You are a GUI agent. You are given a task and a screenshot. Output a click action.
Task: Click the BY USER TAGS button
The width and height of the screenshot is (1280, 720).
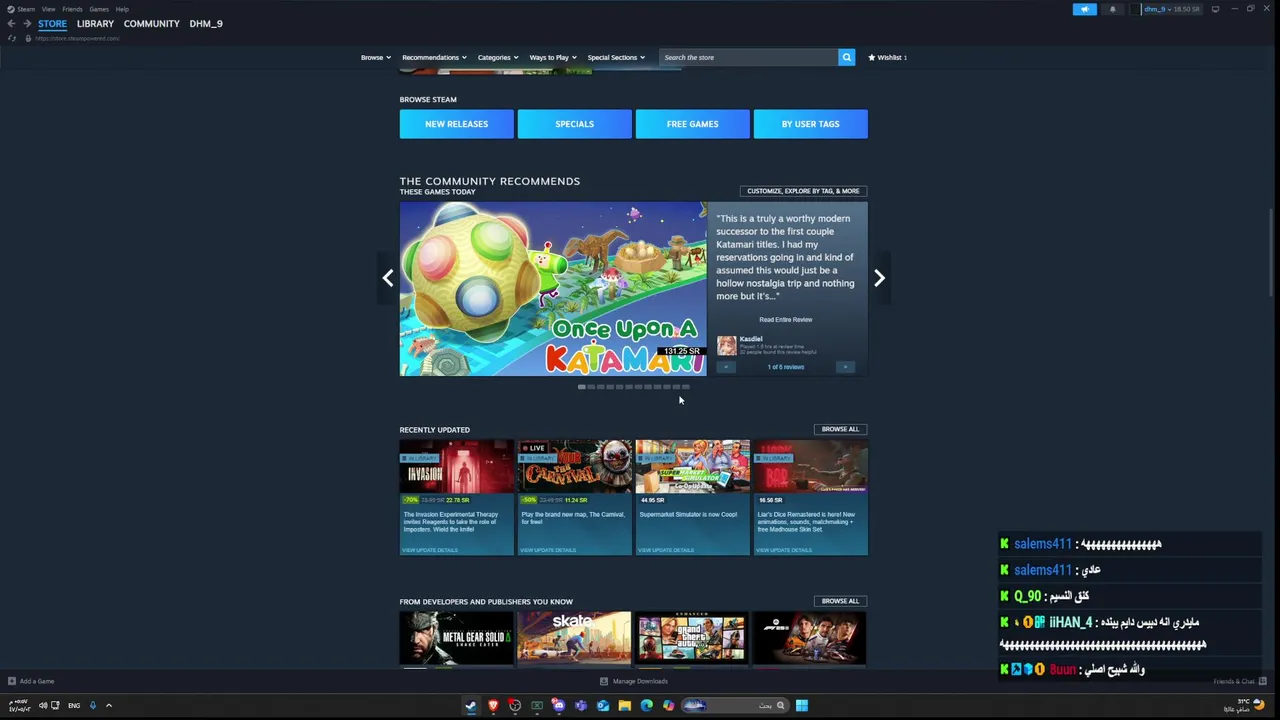[x=810, y=124]
